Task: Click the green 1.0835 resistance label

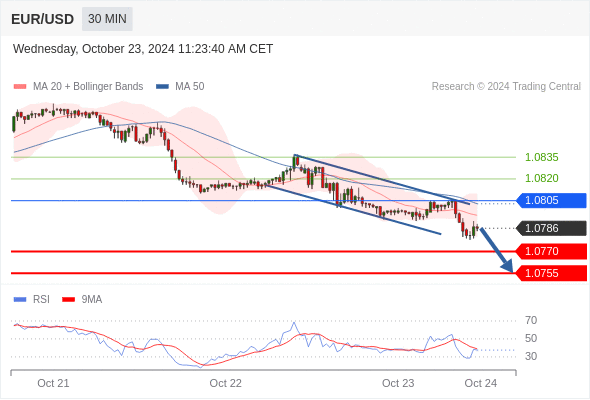Action: (x=541, y=157)
